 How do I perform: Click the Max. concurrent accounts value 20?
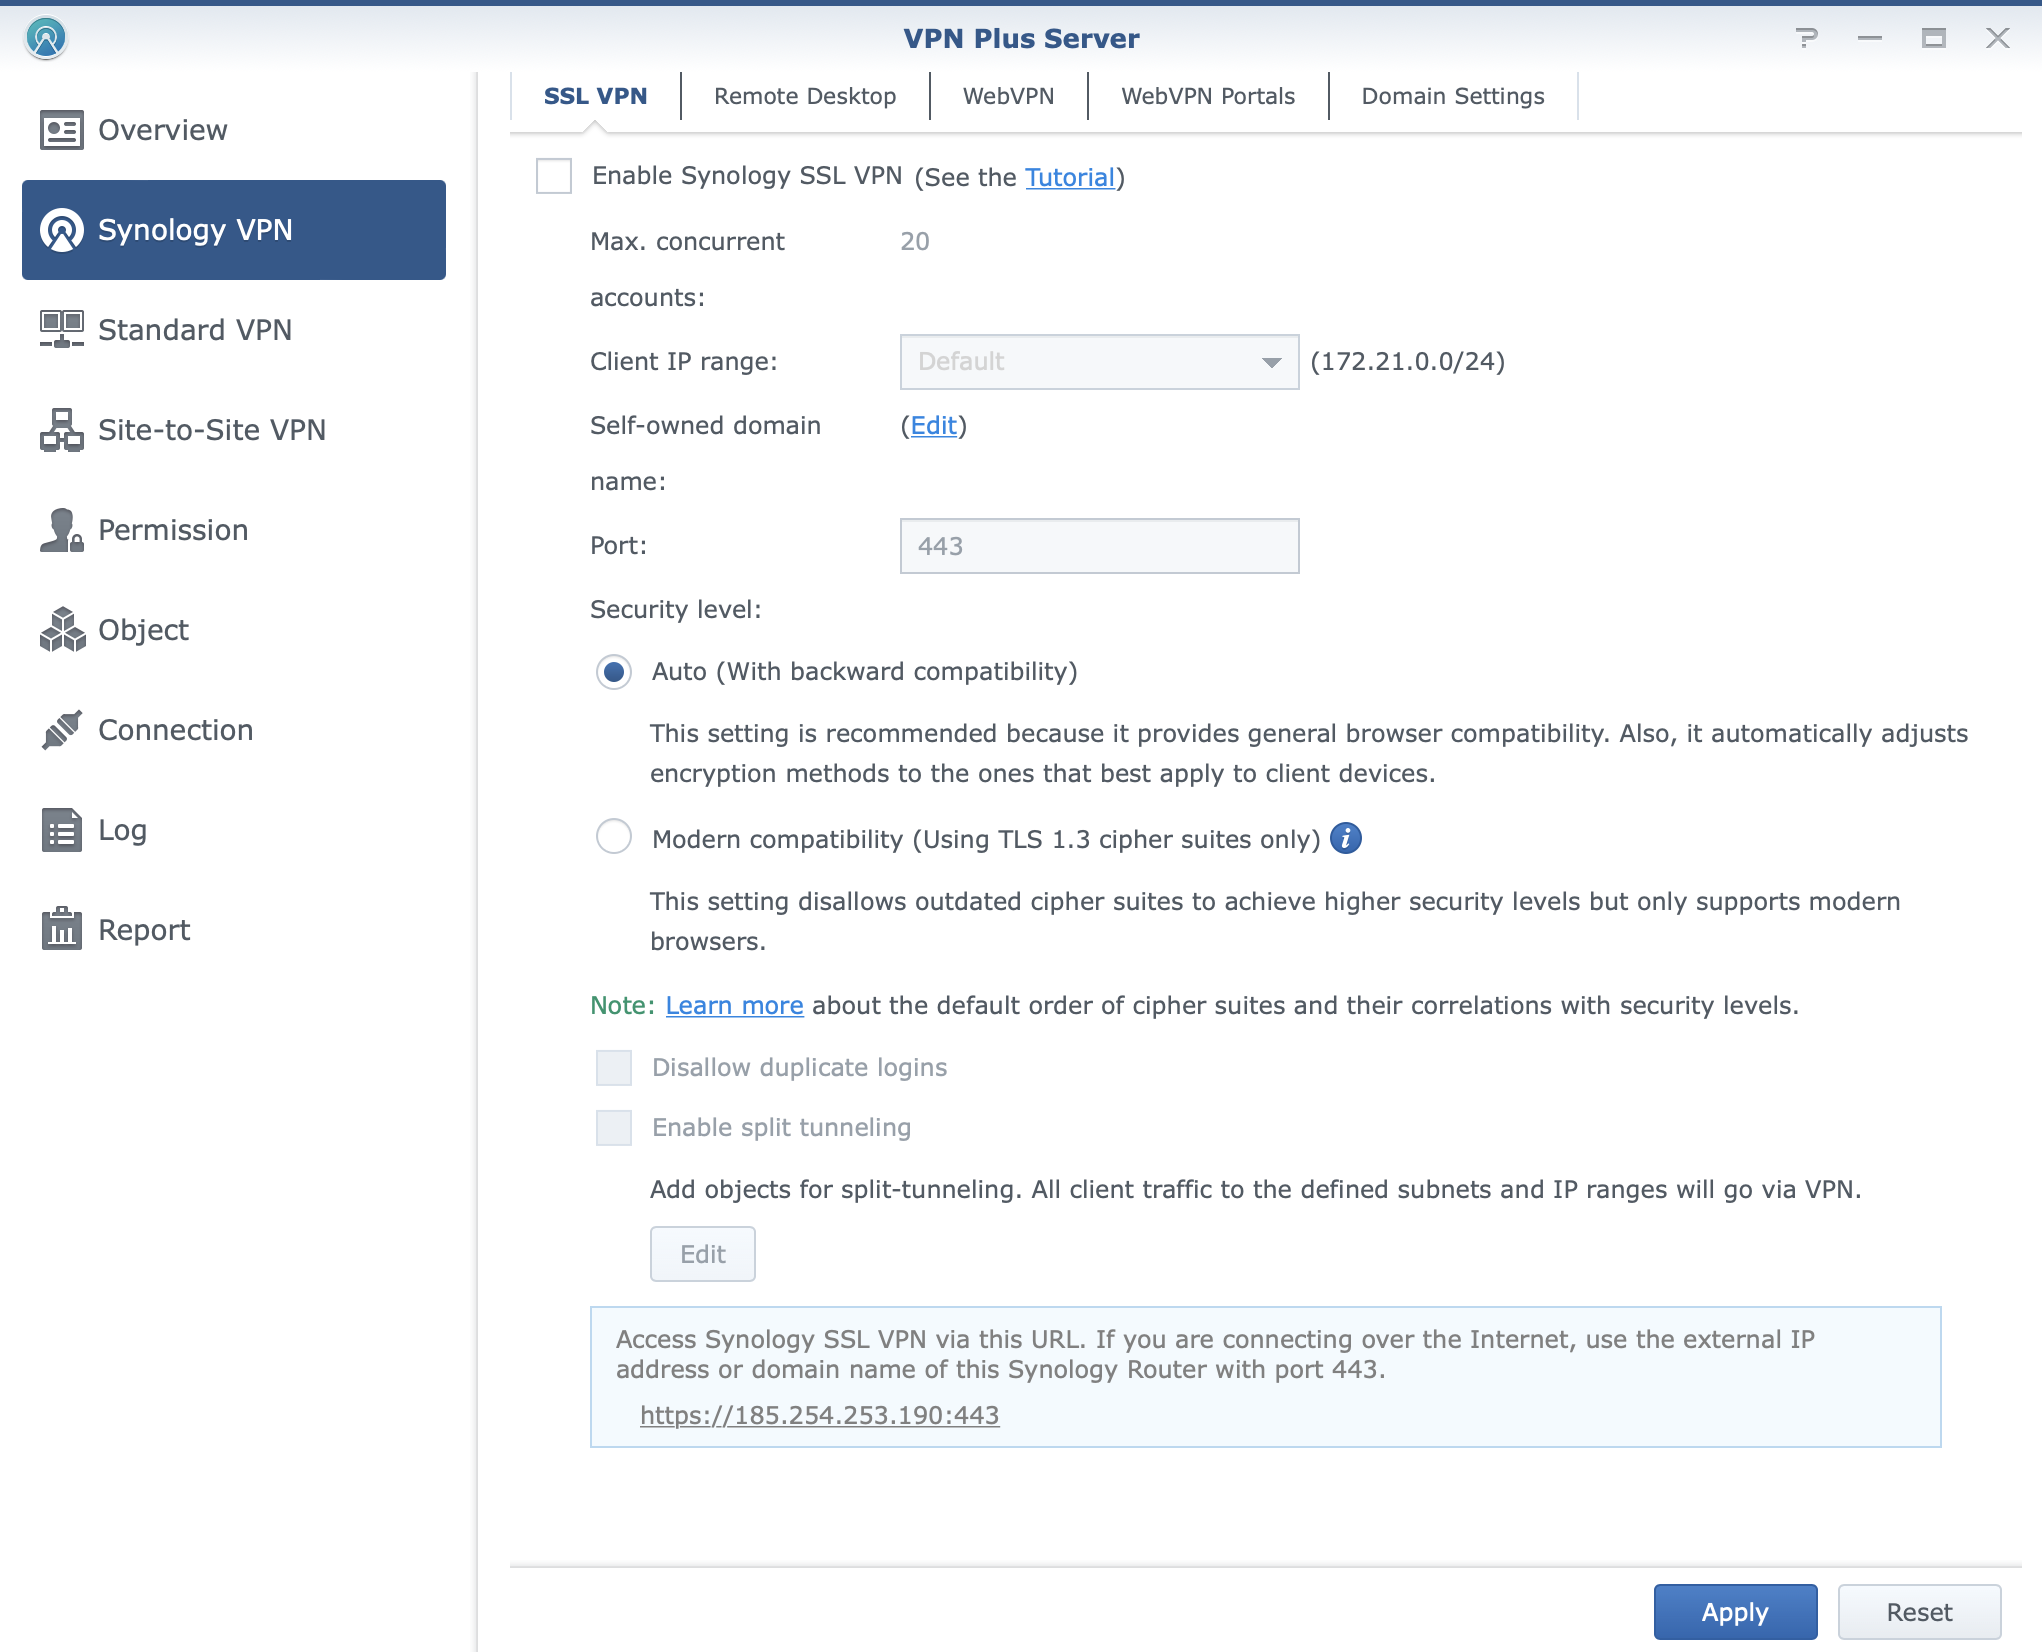coord(915,241)
